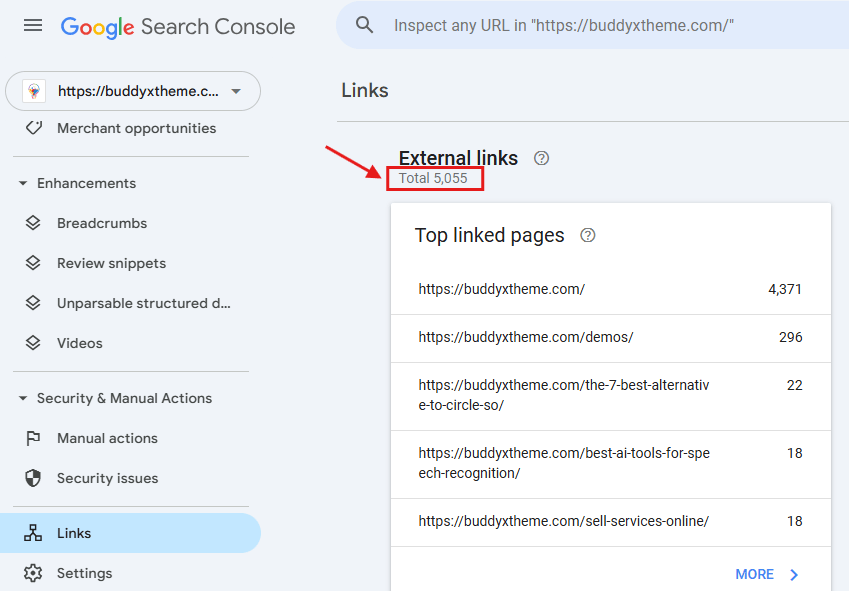This screenshot has height=591, width=849.
Task: Click the Links page heading
Action: (x=365, y=90)
